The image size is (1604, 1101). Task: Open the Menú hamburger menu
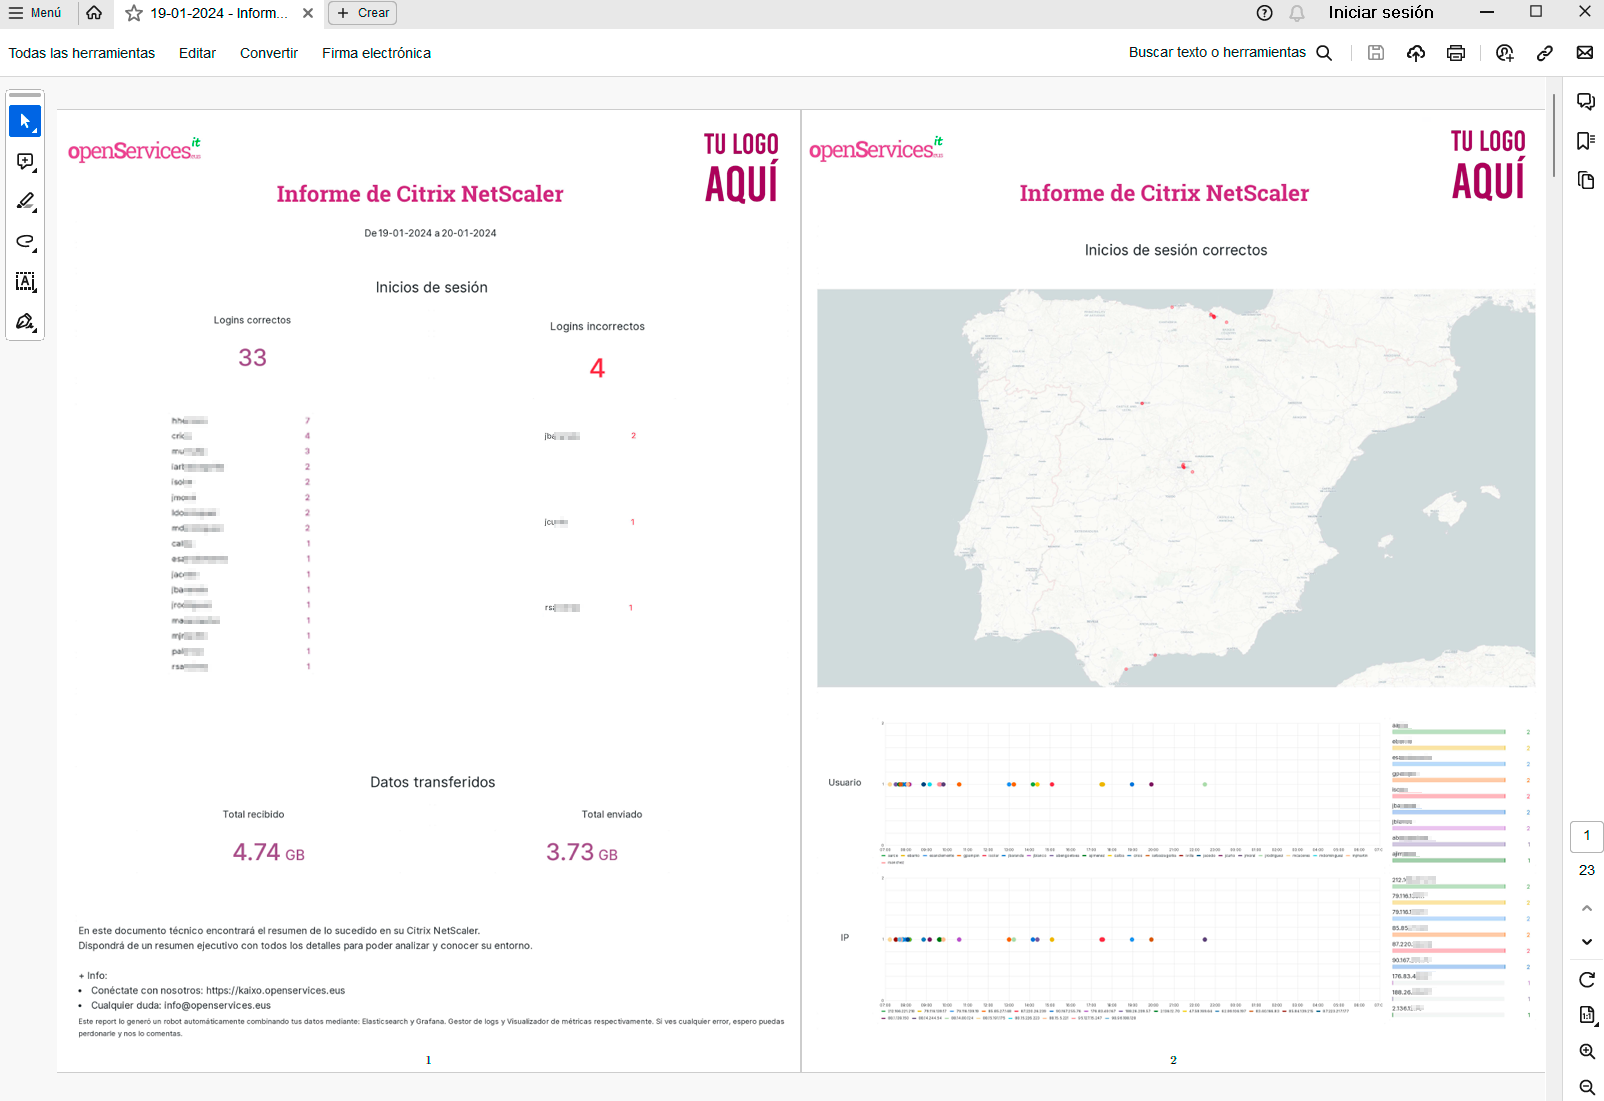point(35,13)
